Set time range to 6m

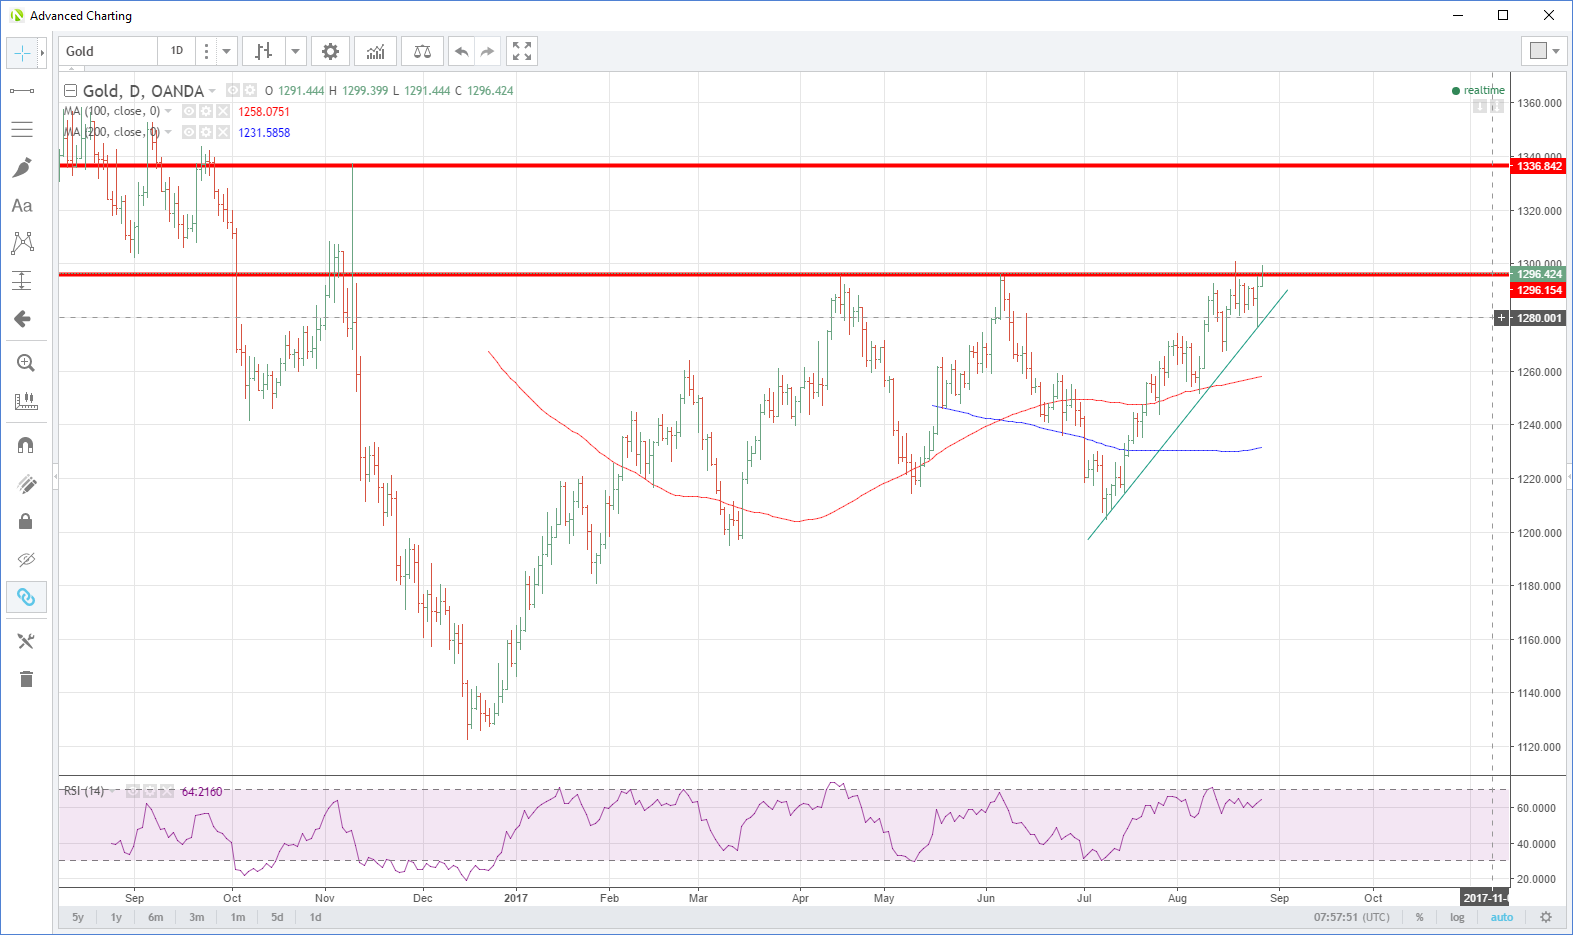(x=156, y=917)
